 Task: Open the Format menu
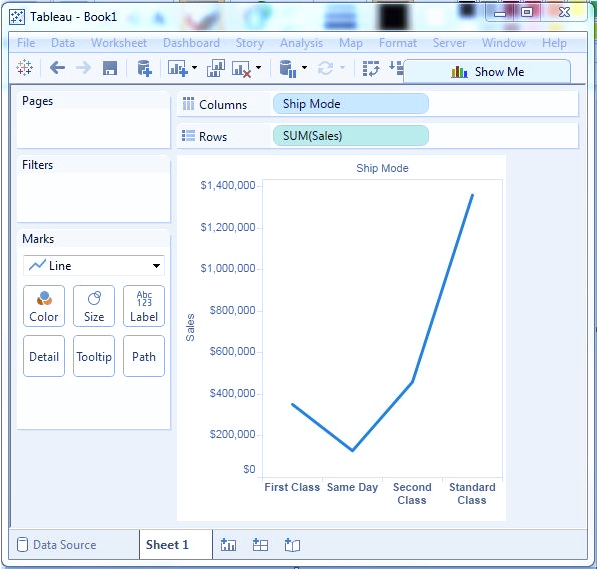398,43
